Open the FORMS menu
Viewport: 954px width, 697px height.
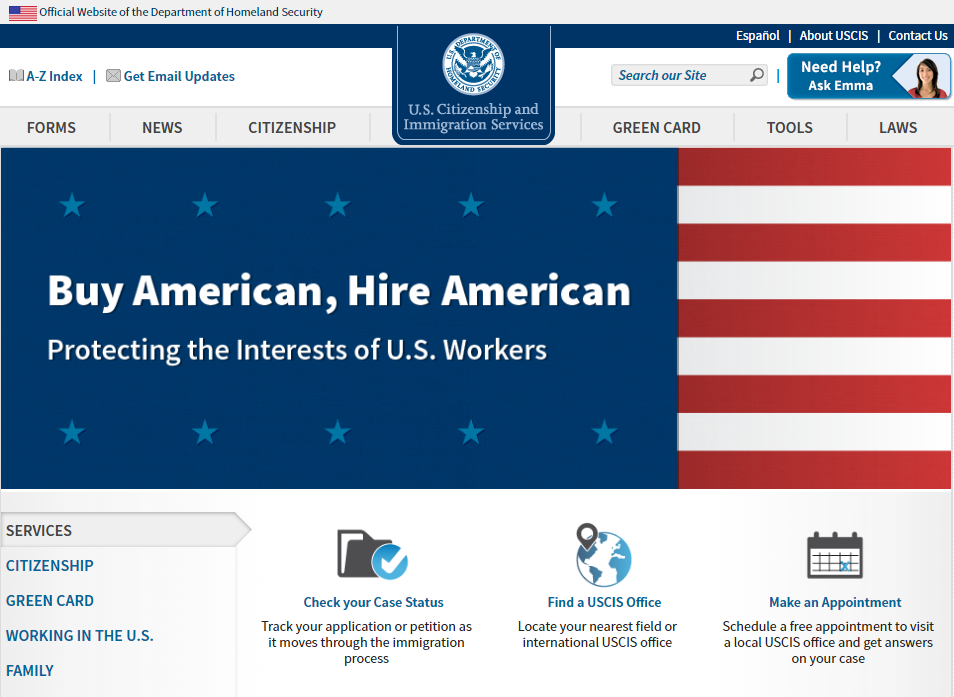(x=51, y=128)
